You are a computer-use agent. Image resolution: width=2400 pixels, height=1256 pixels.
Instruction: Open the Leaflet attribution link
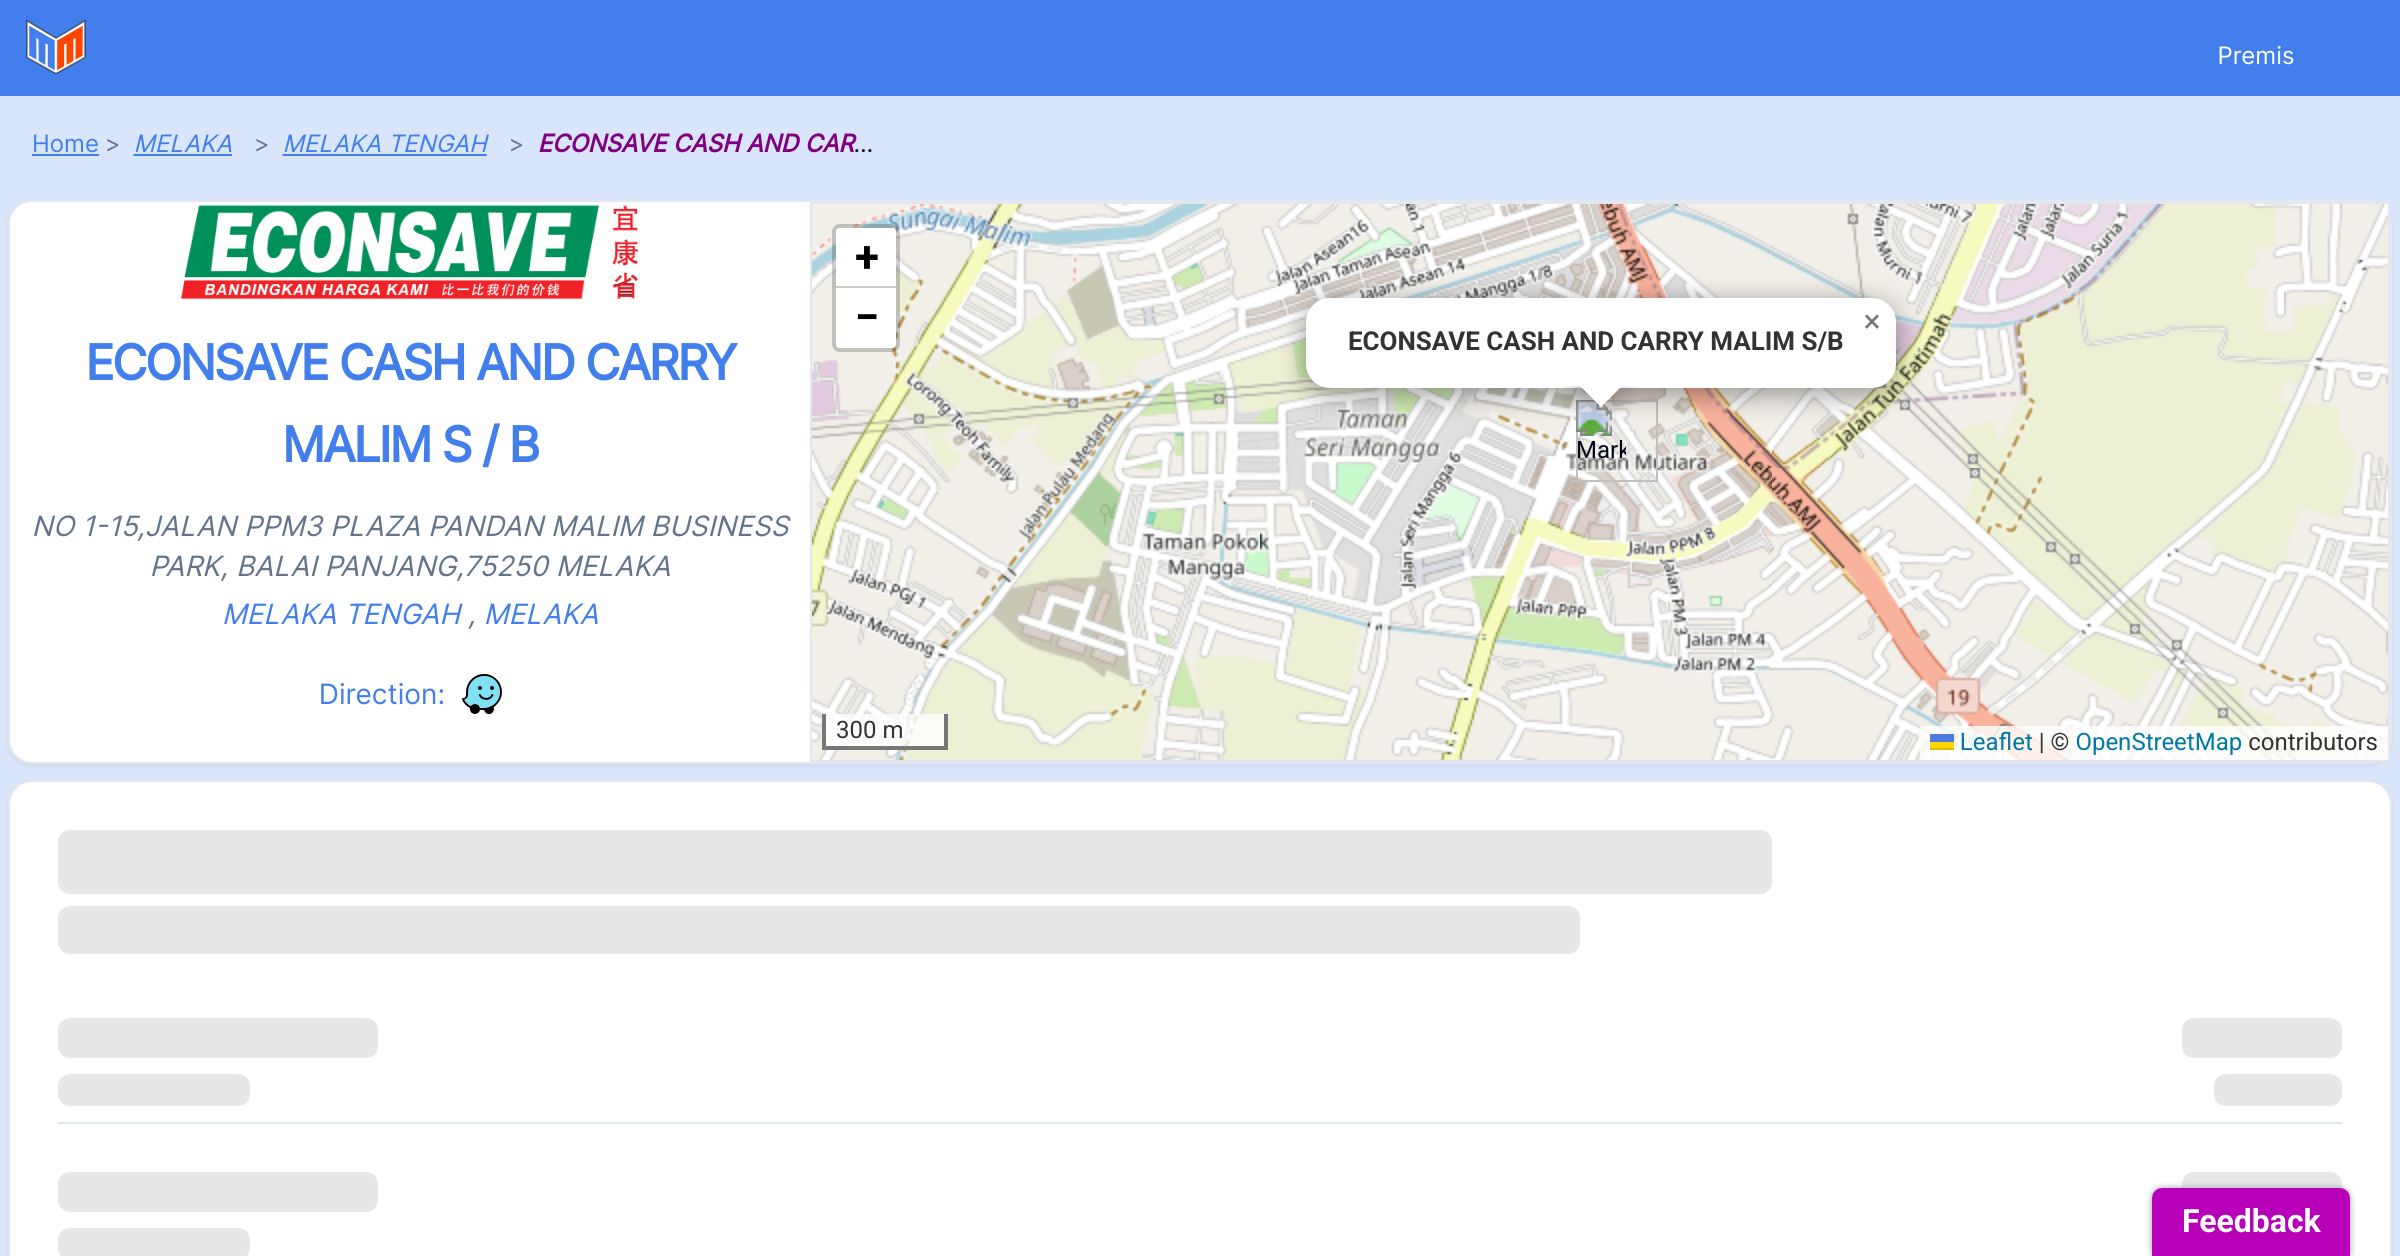(x=1995, y=742)
